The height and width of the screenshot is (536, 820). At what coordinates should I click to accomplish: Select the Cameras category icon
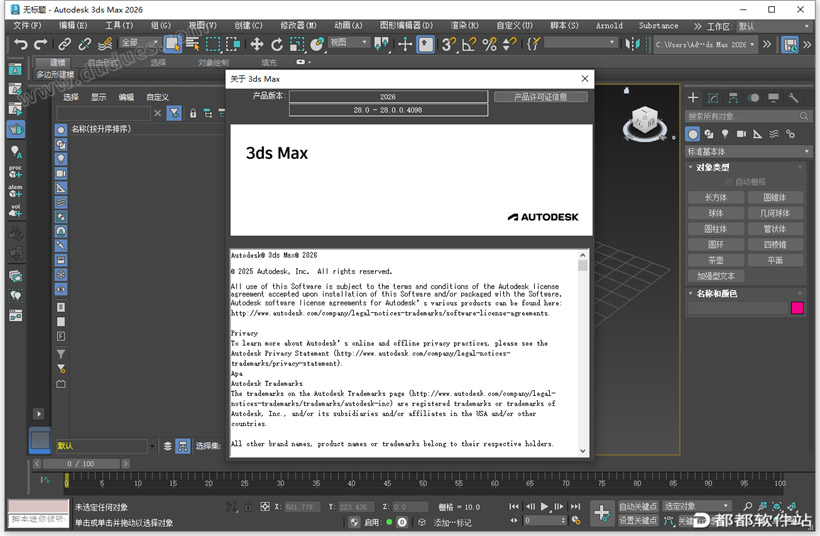[741, 134]
